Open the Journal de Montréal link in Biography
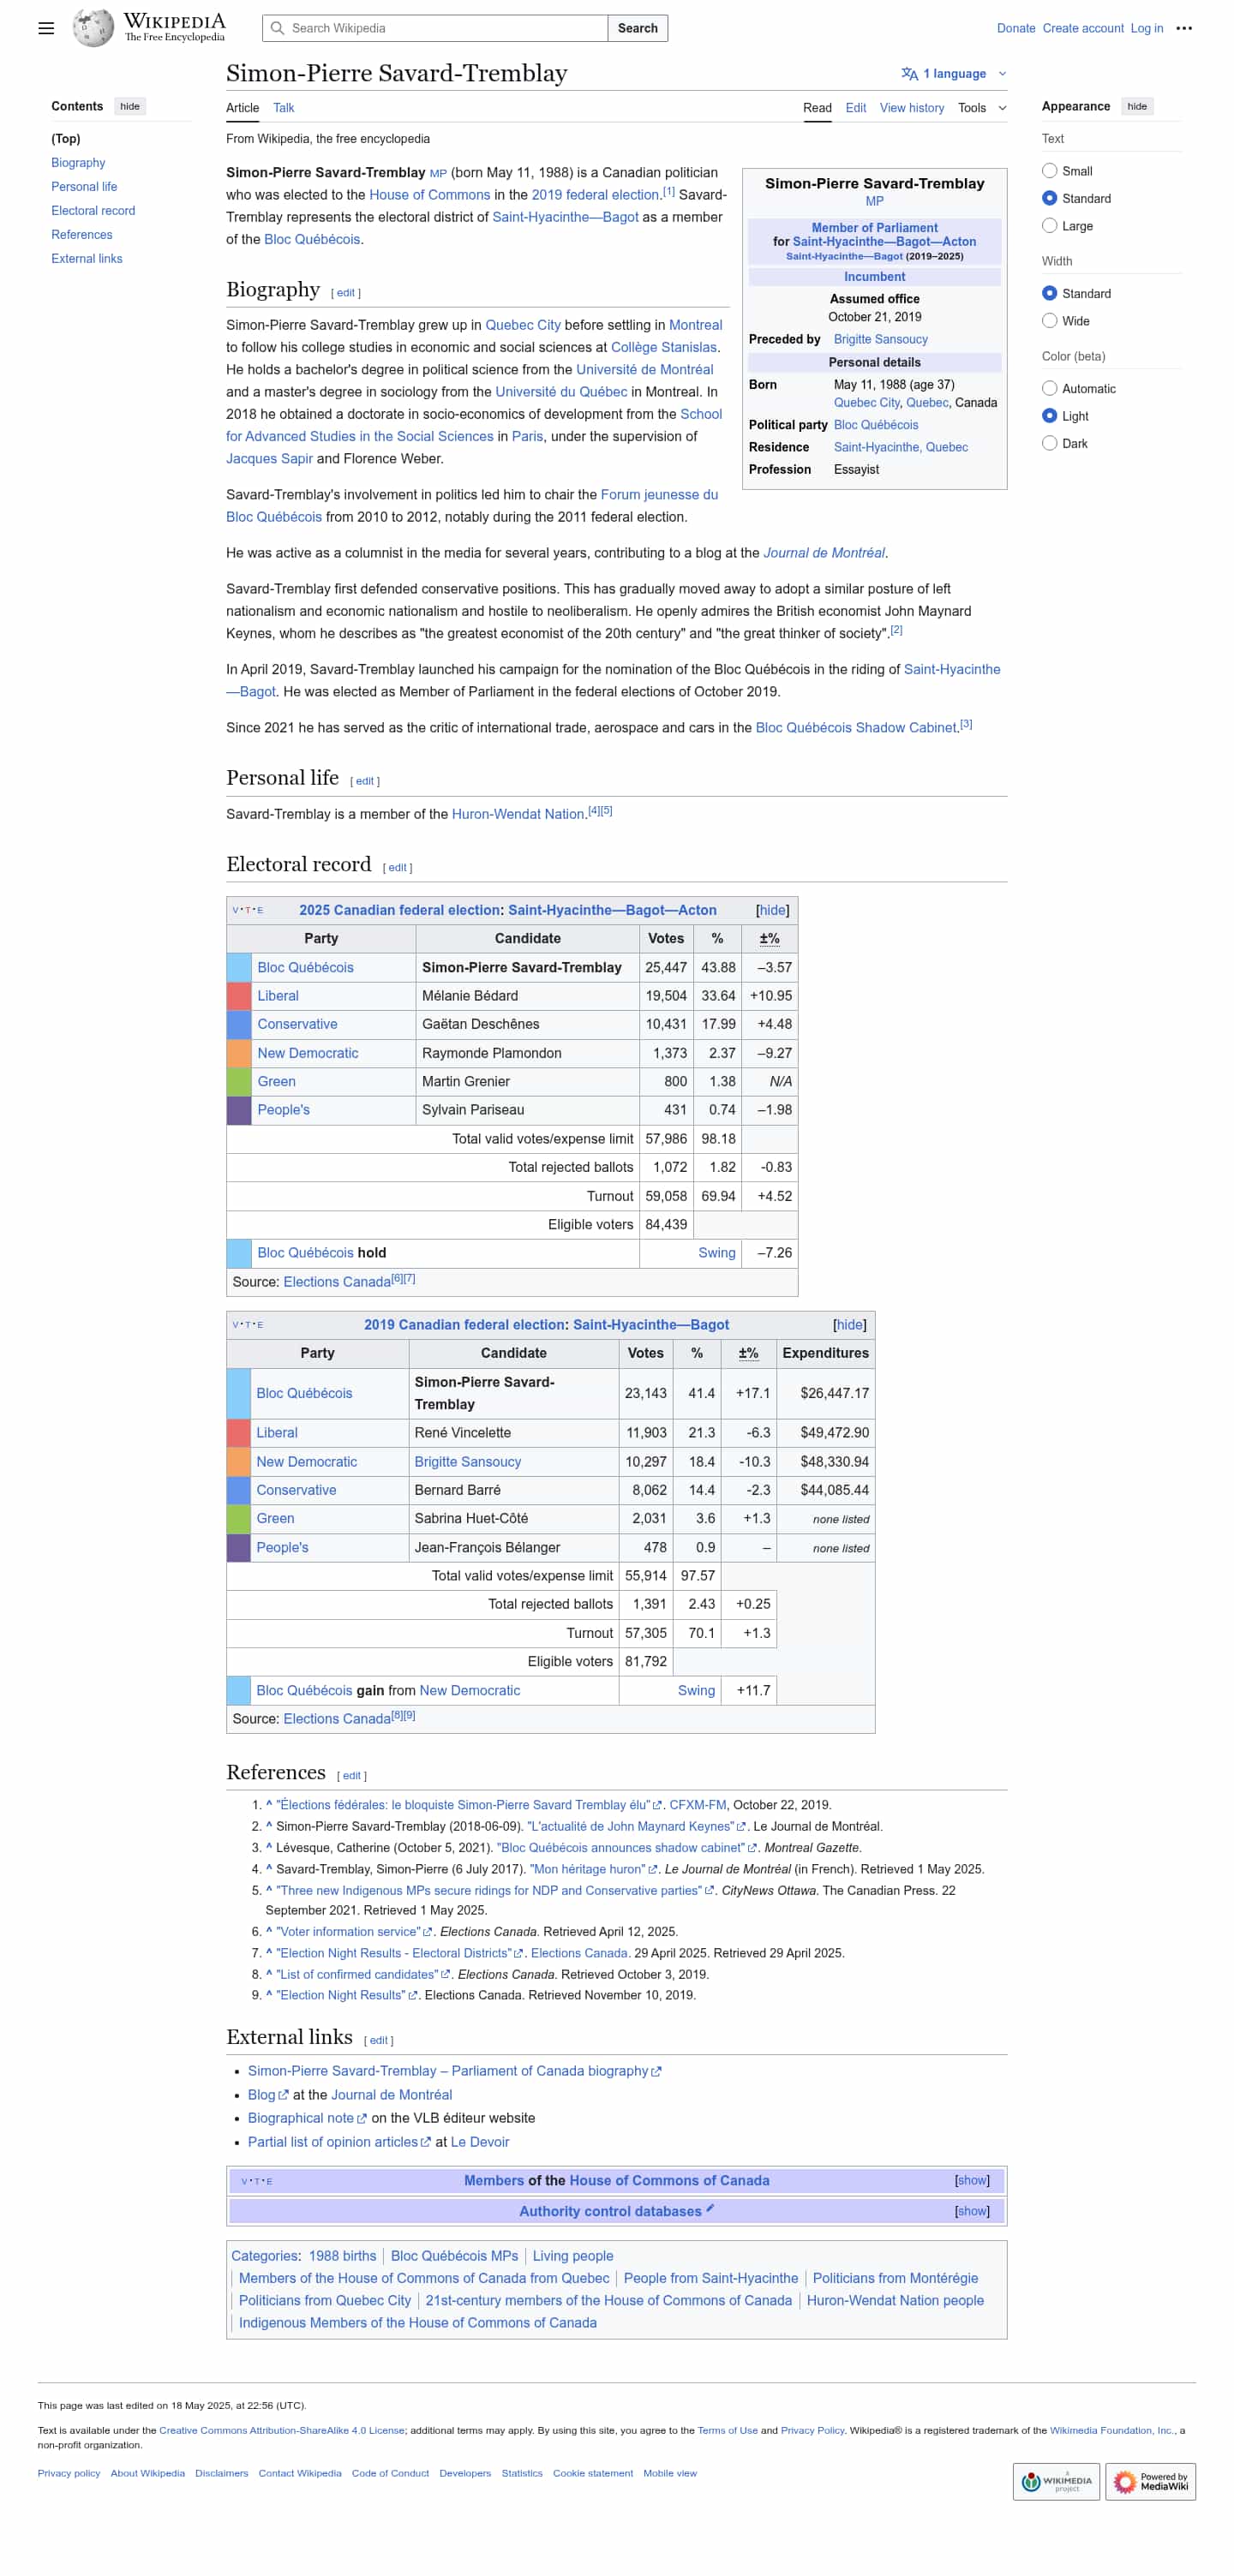1234x2576 pixels. pyautogui.click(x=823, y=553)
